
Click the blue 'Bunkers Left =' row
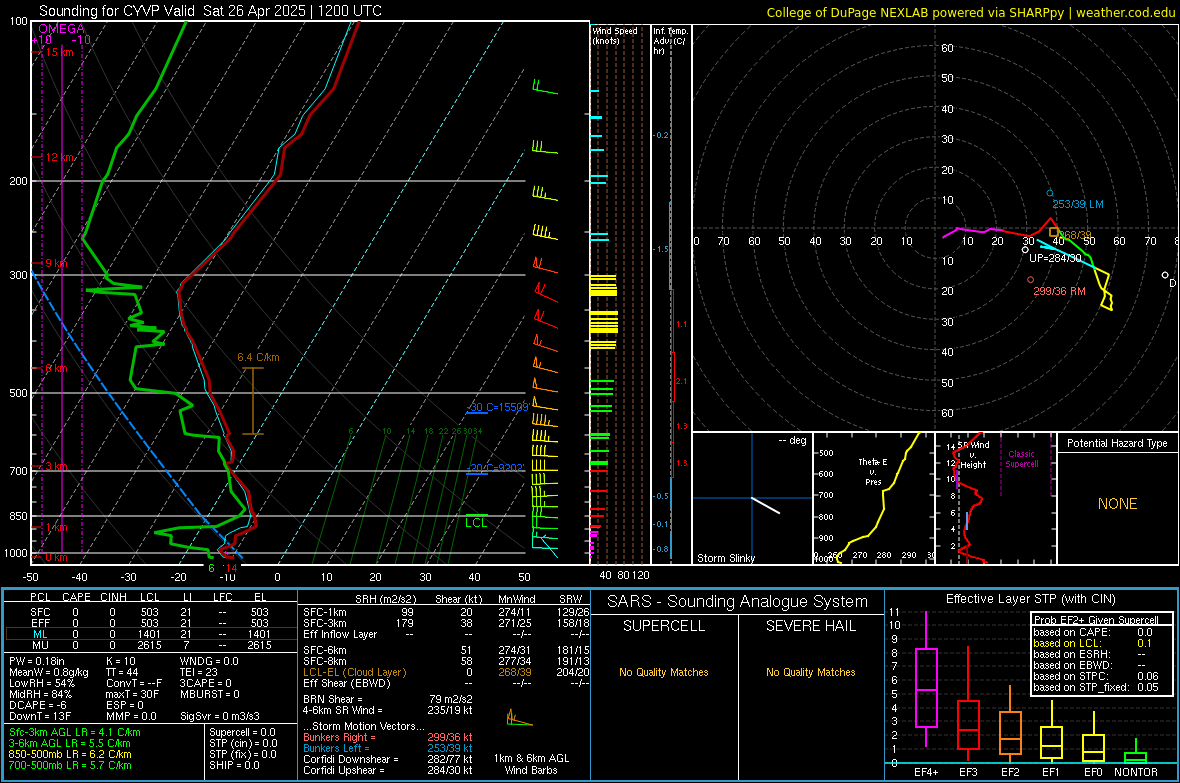[388, 748]
